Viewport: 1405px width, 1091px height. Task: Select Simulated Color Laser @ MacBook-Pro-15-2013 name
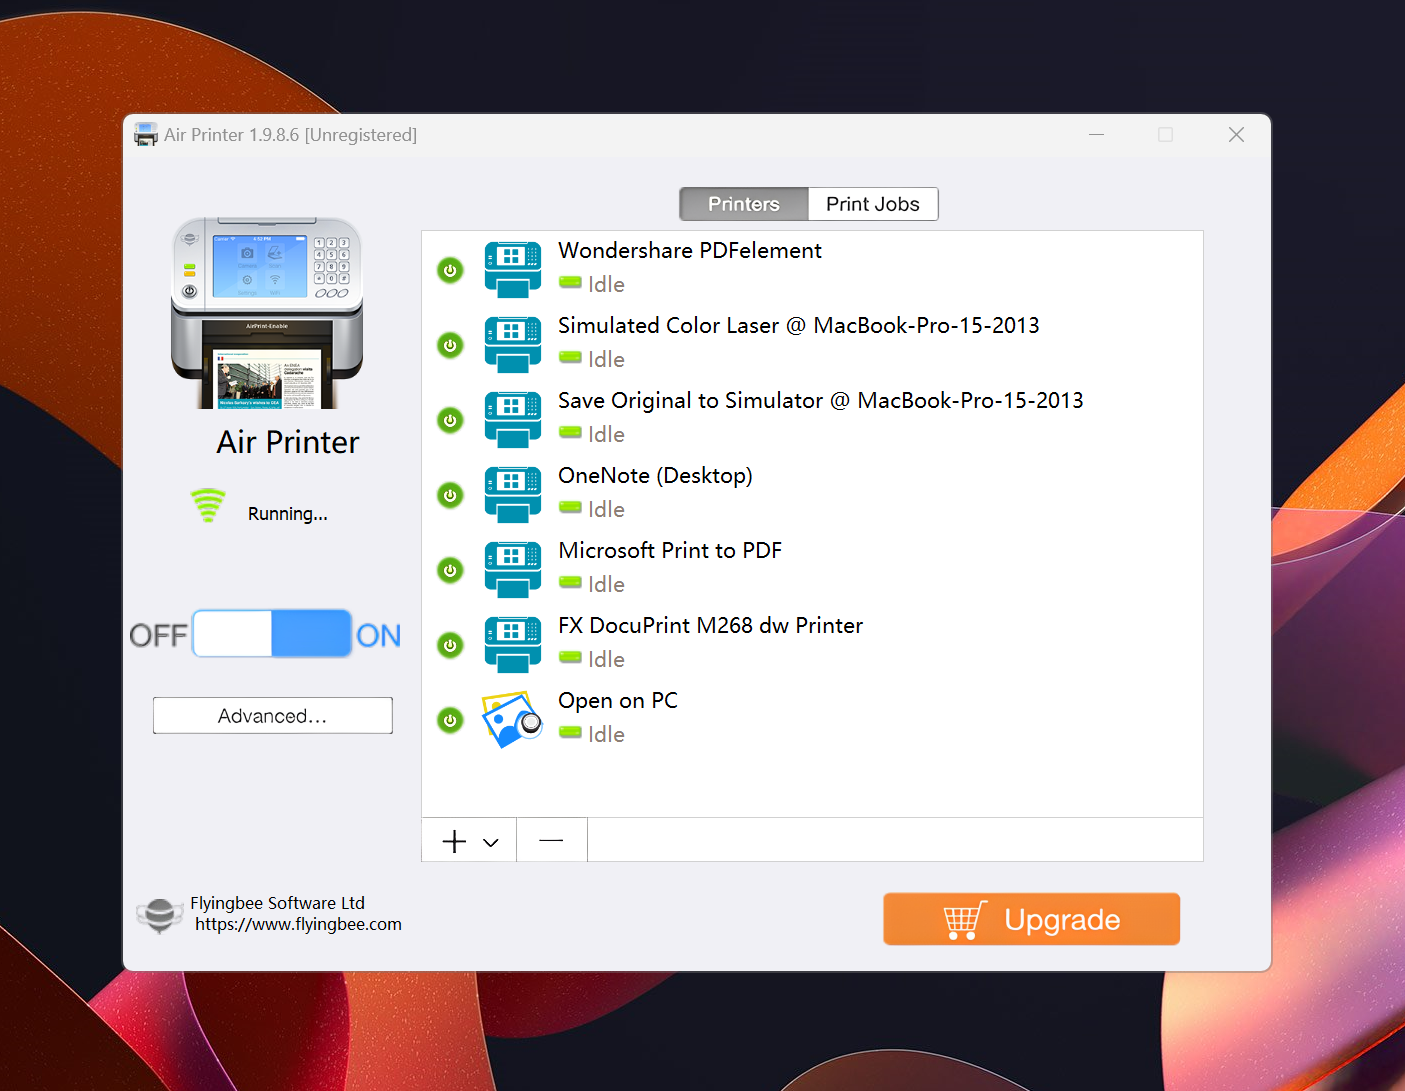pos(799,325)
